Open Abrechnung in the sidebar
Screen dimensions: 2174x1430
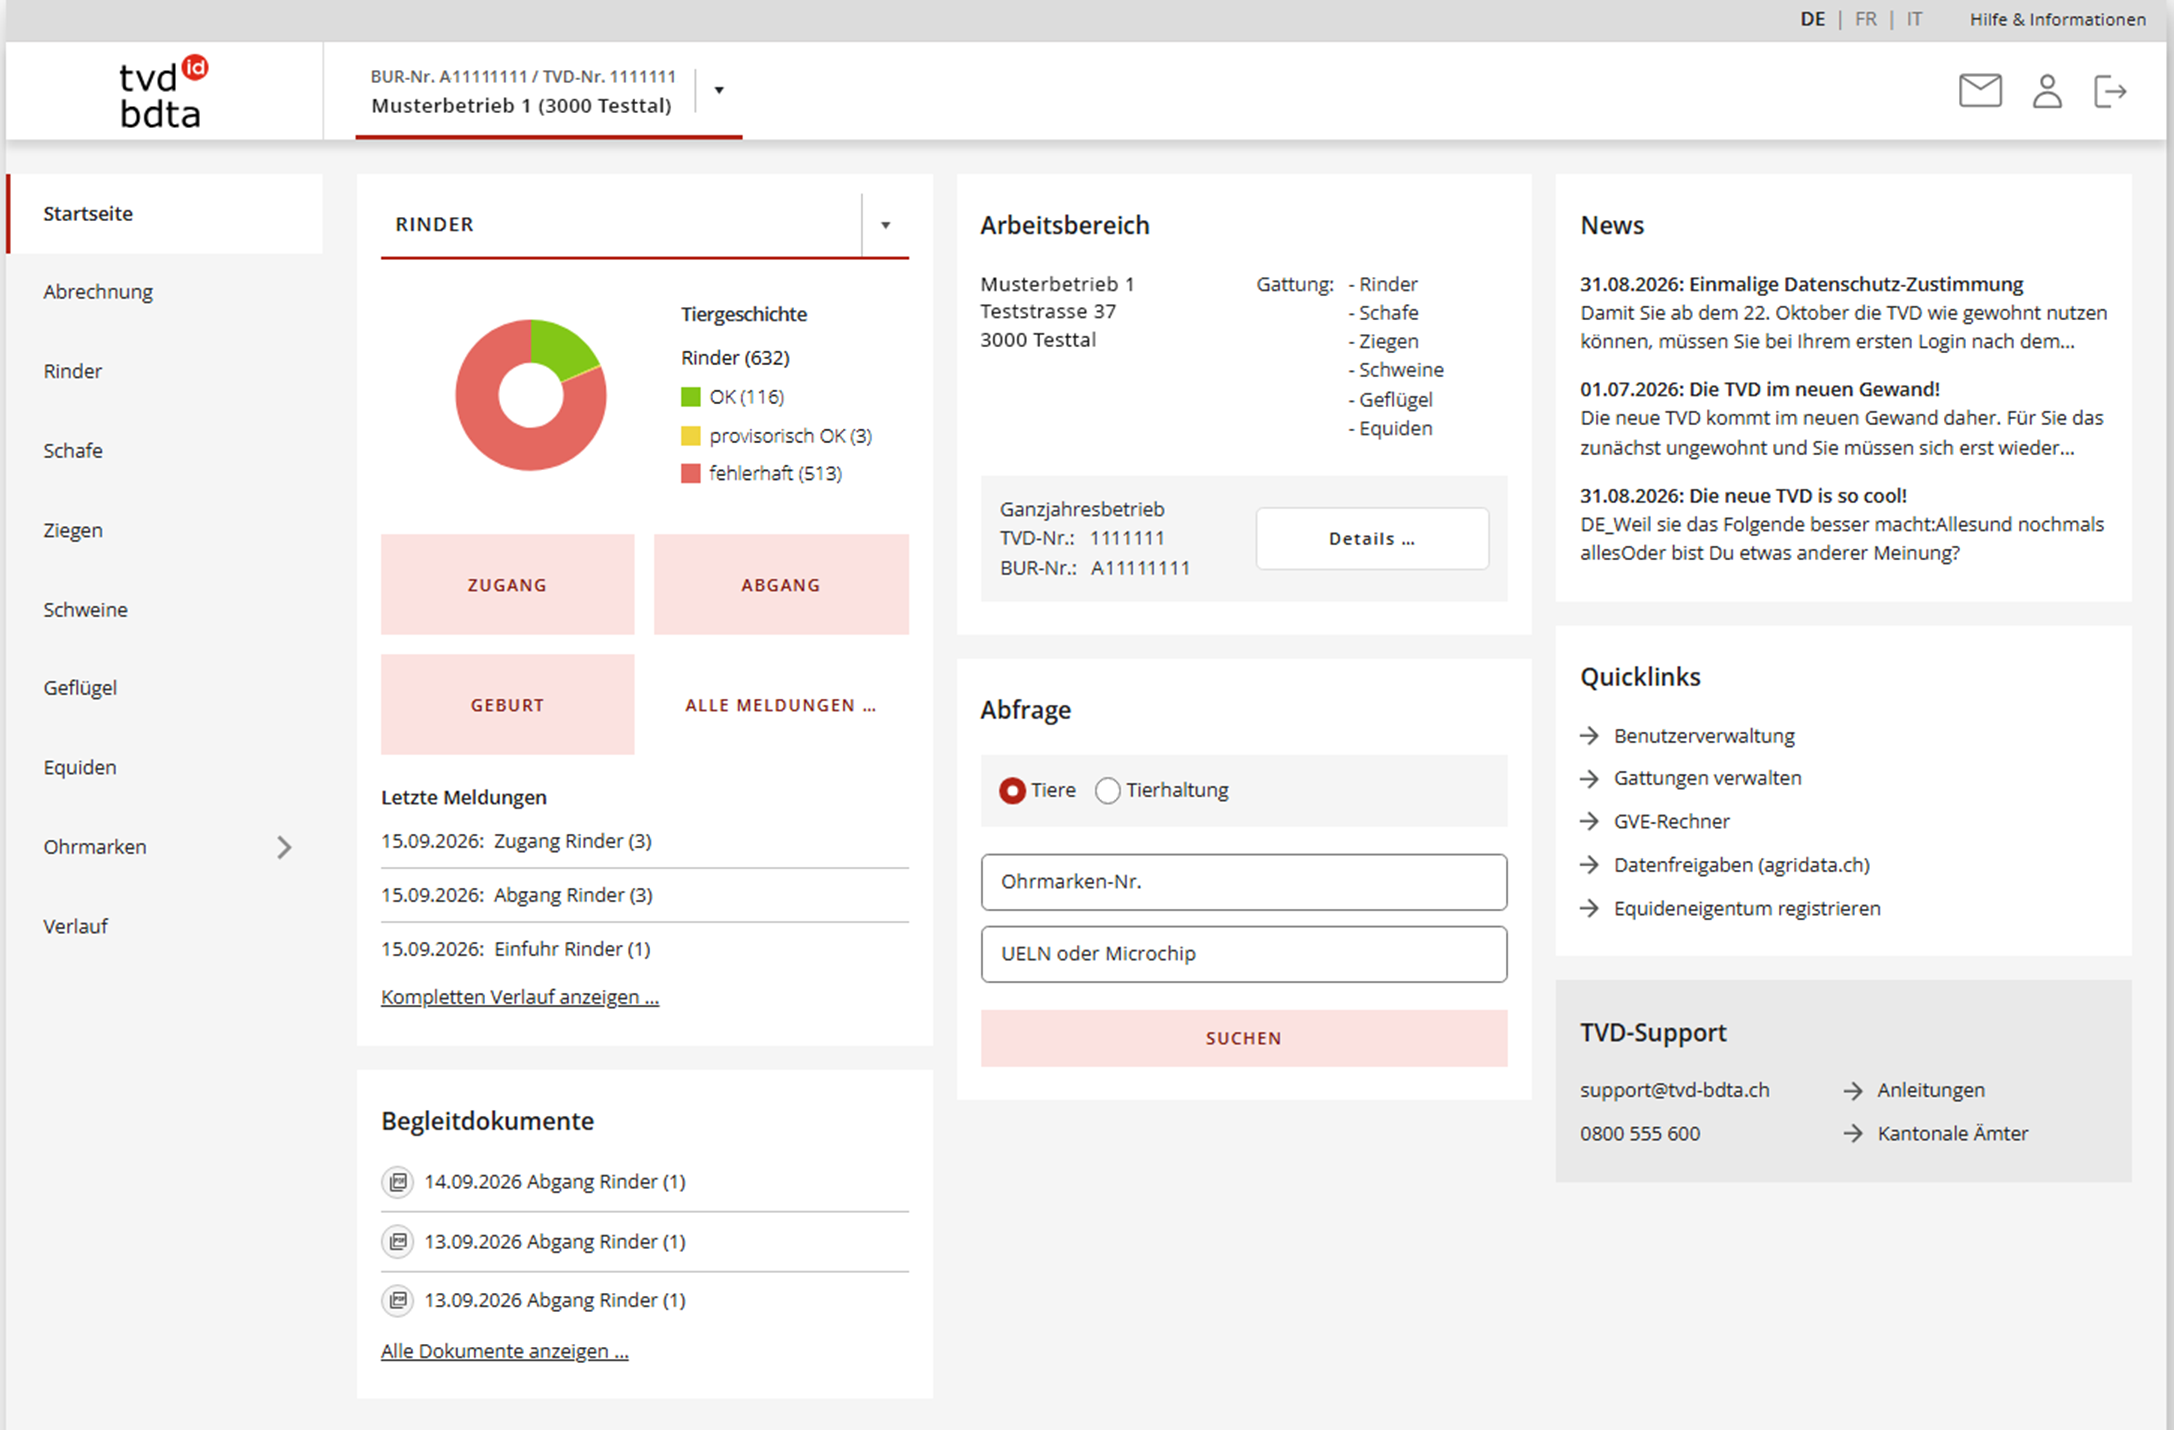(x=98, y=292)
